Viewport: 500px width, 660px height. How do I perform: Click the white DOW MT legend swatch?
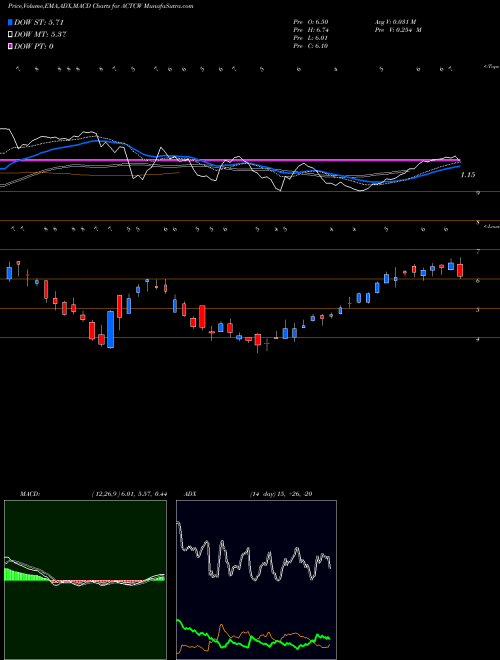10,35
